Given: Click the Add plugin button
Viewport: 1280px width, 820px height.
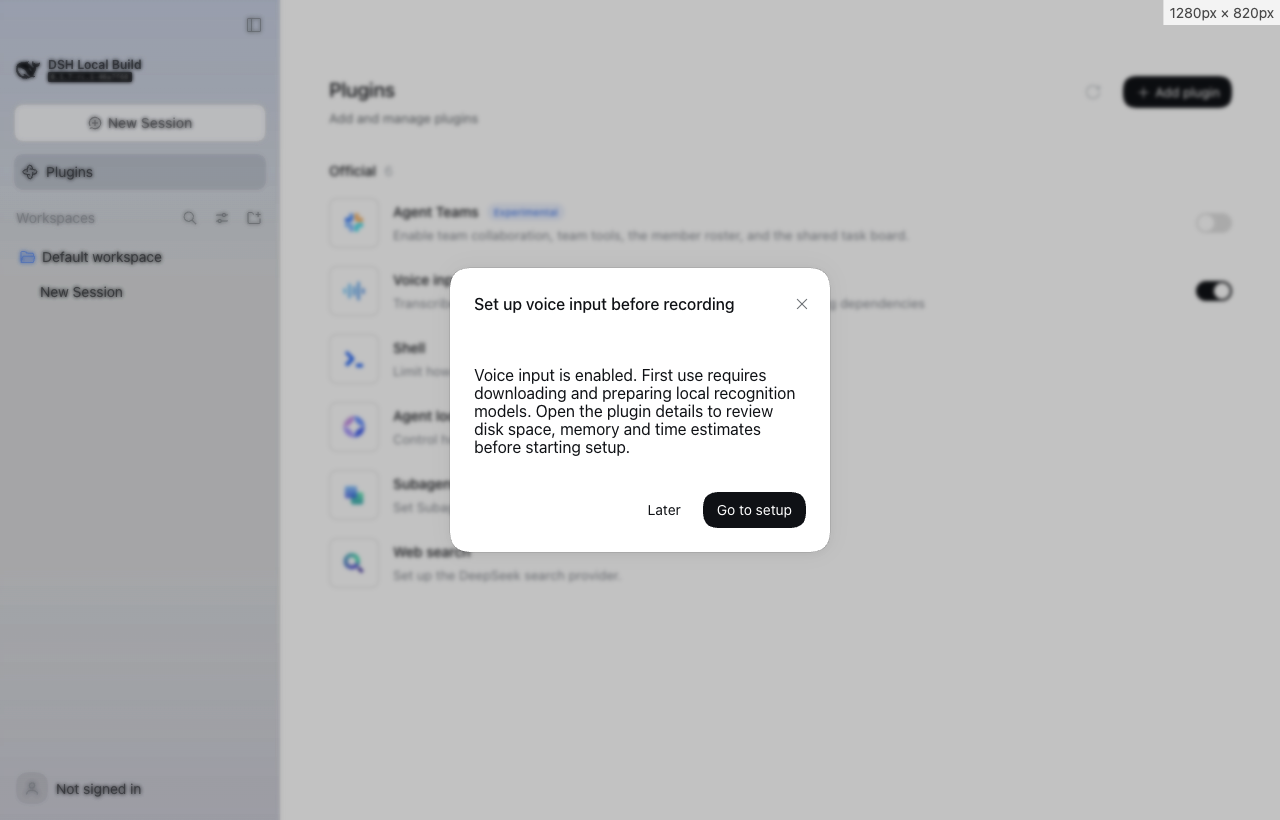Looking at the screenshot, I should coord(1177,92).
